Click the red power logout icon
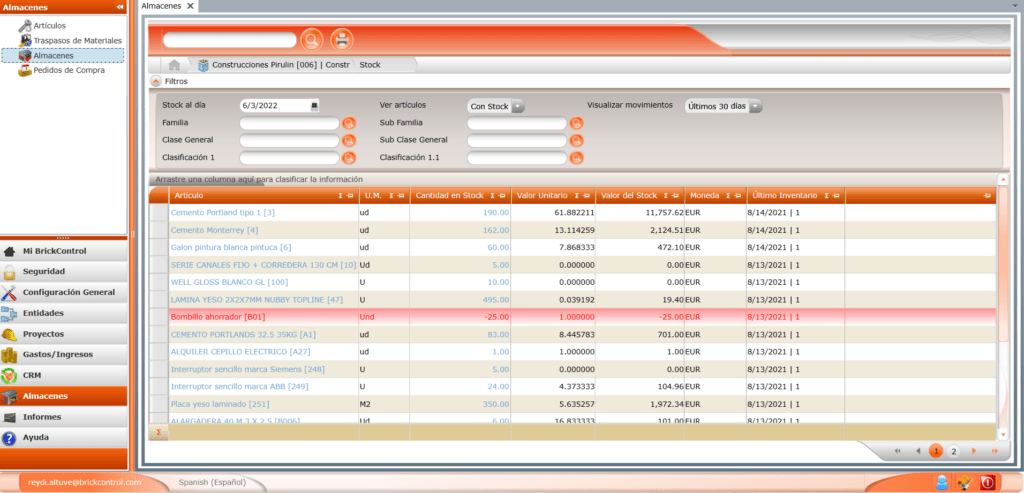Image resolution: width=1024 pixels, height=493 pixels. [988, 482]
